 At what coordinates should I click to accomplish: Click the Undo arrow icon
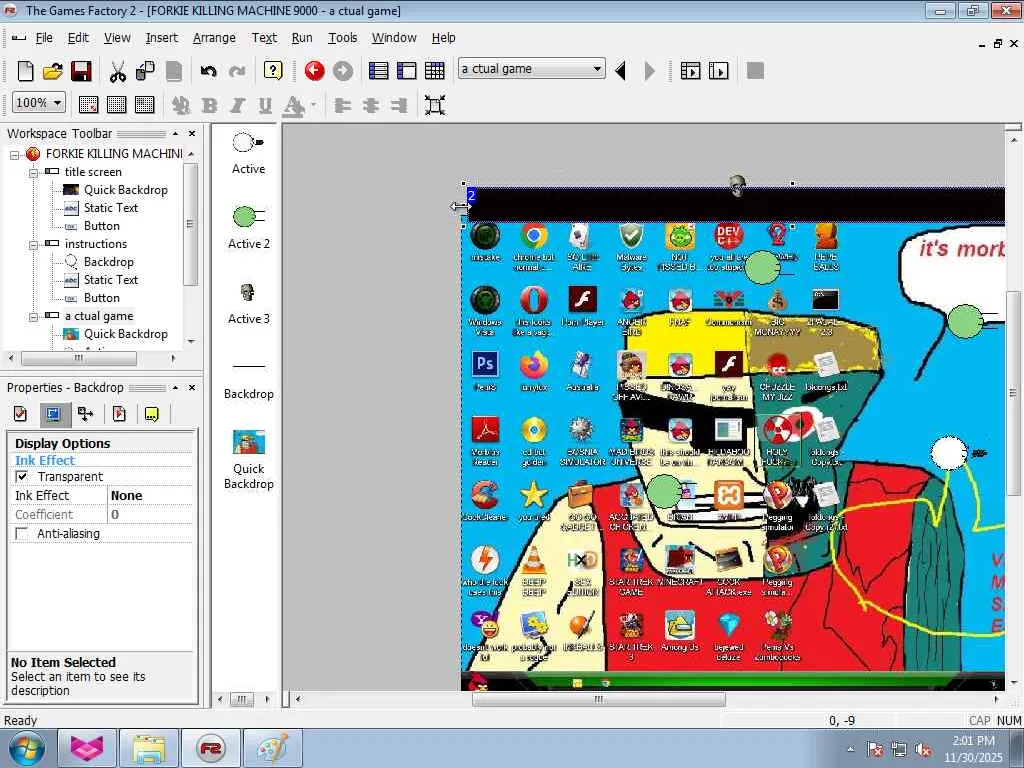click(x=208, y=71)
